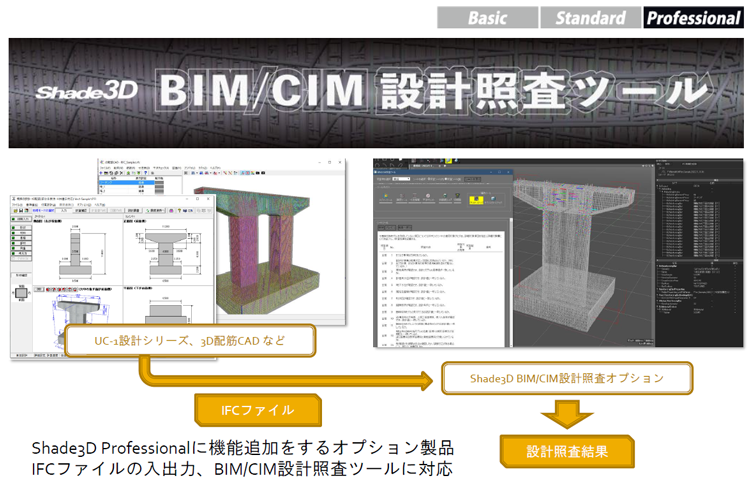Click the 設計照査結果 label

point(567,451)
